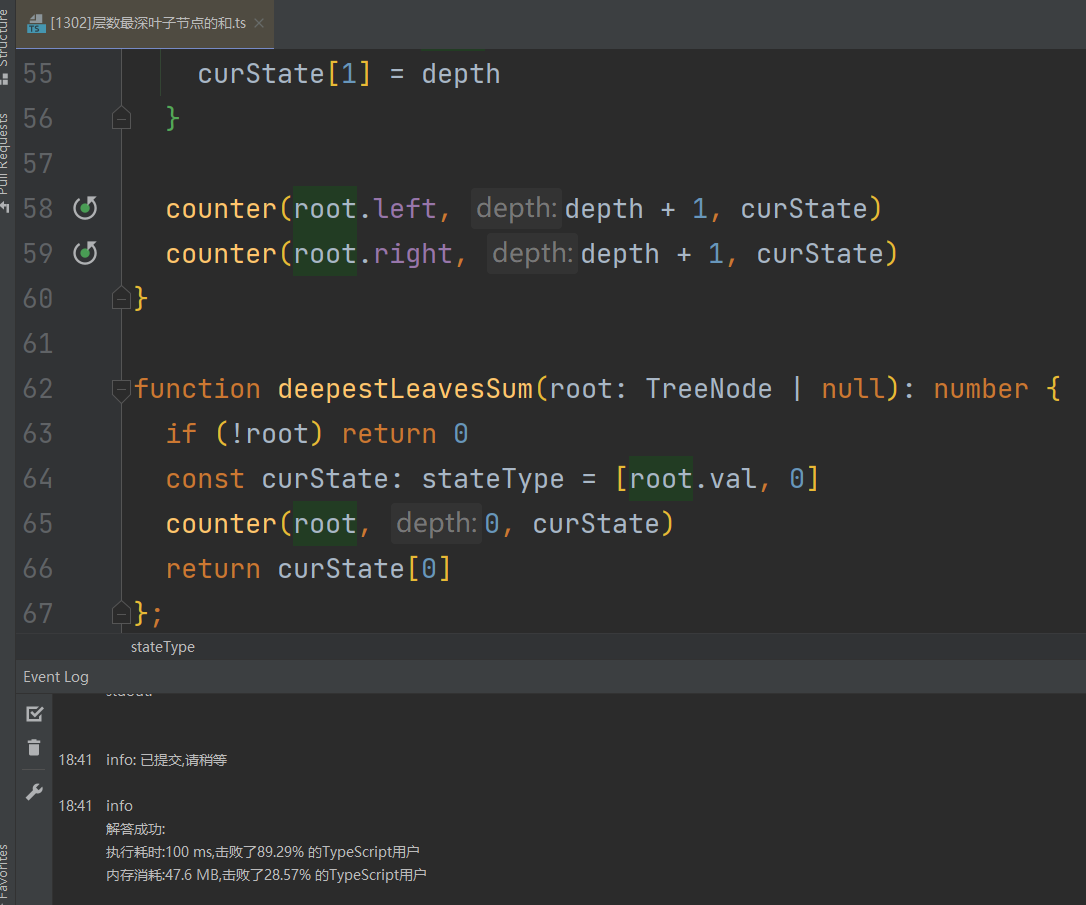The height and width of the screenshot is (905, 1086).
Task: Clear all Event Log entries with trash icon
Action: tap(34, 748)
